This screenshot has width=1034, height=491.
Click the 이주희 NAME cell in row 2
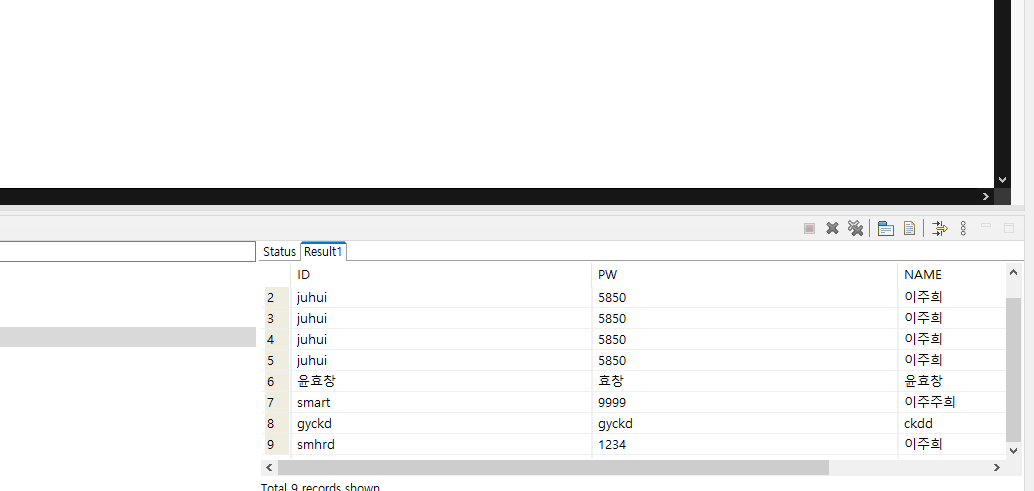point(951,297)
